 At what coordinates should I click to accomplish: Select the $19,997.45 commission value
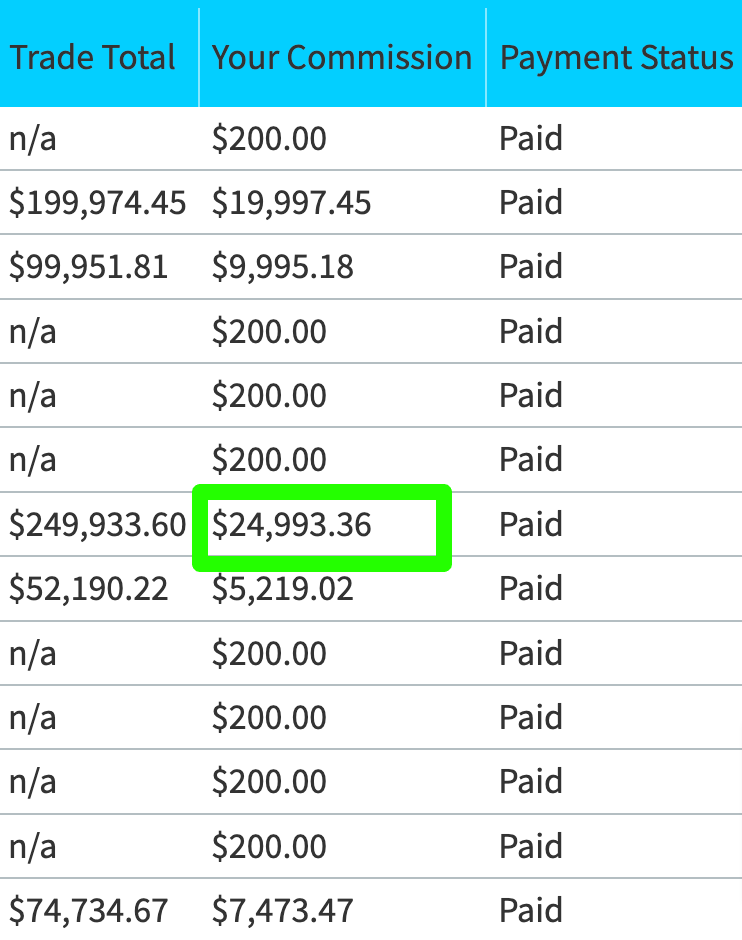tap(291, 203)
